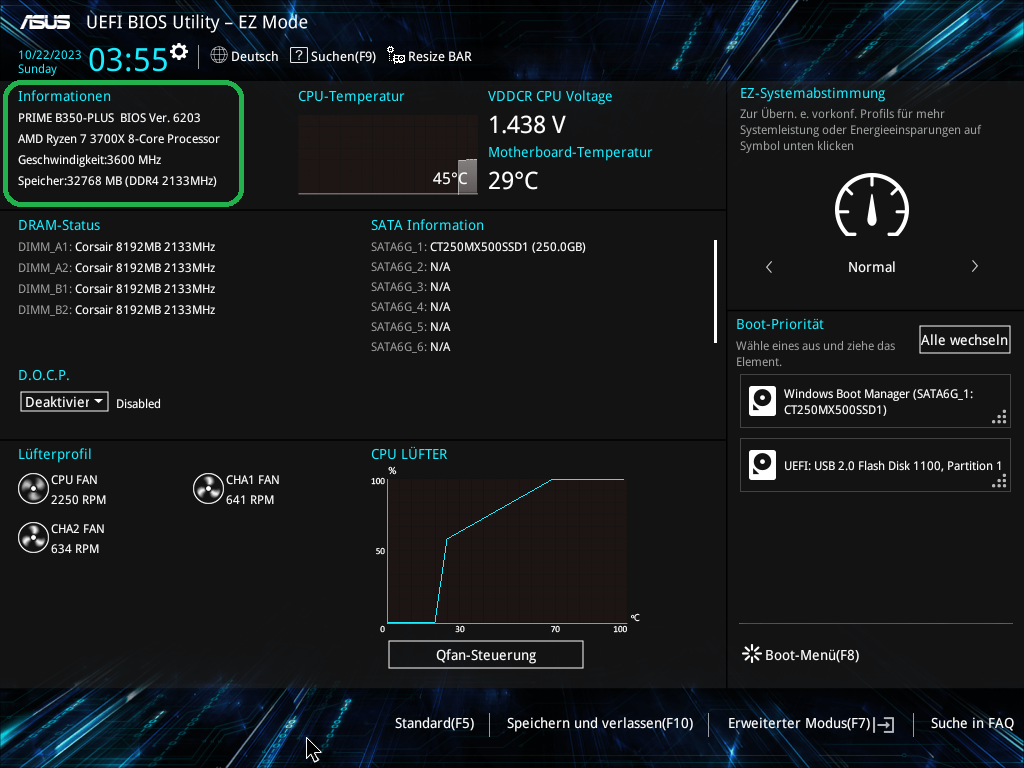The image size is (1024, 768).
Task: Click the globe language icon
Action: click(x=219, y=56)
